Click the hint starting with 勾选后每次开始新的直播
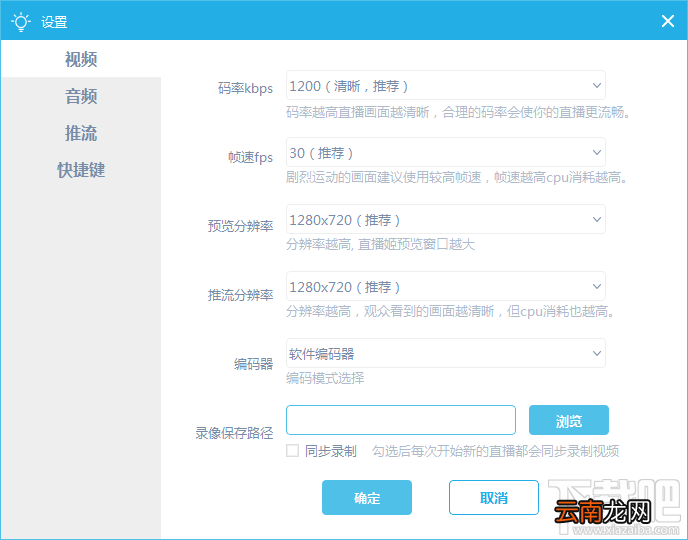Screen dimensions: 688x540 pyautogui.click(x=496, y=451)
